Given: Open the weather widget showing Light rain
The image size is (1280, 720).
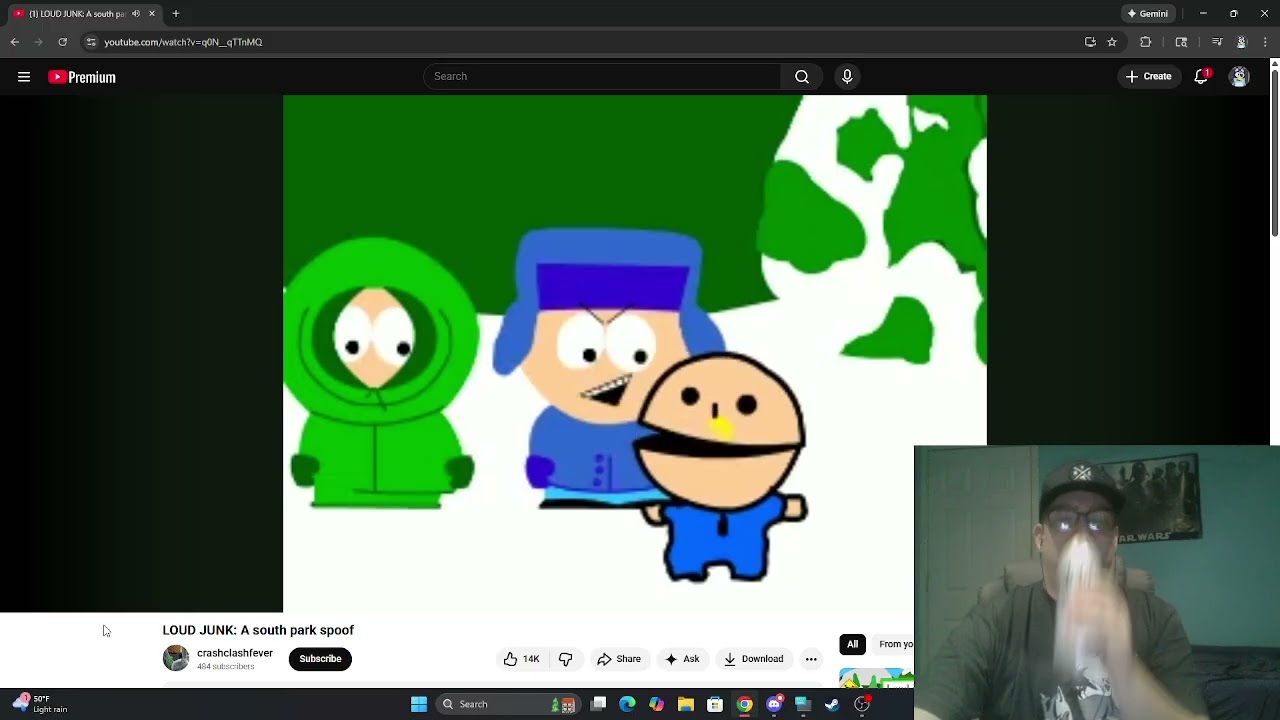Looking at the screenshot, I should tap(40, 704).
